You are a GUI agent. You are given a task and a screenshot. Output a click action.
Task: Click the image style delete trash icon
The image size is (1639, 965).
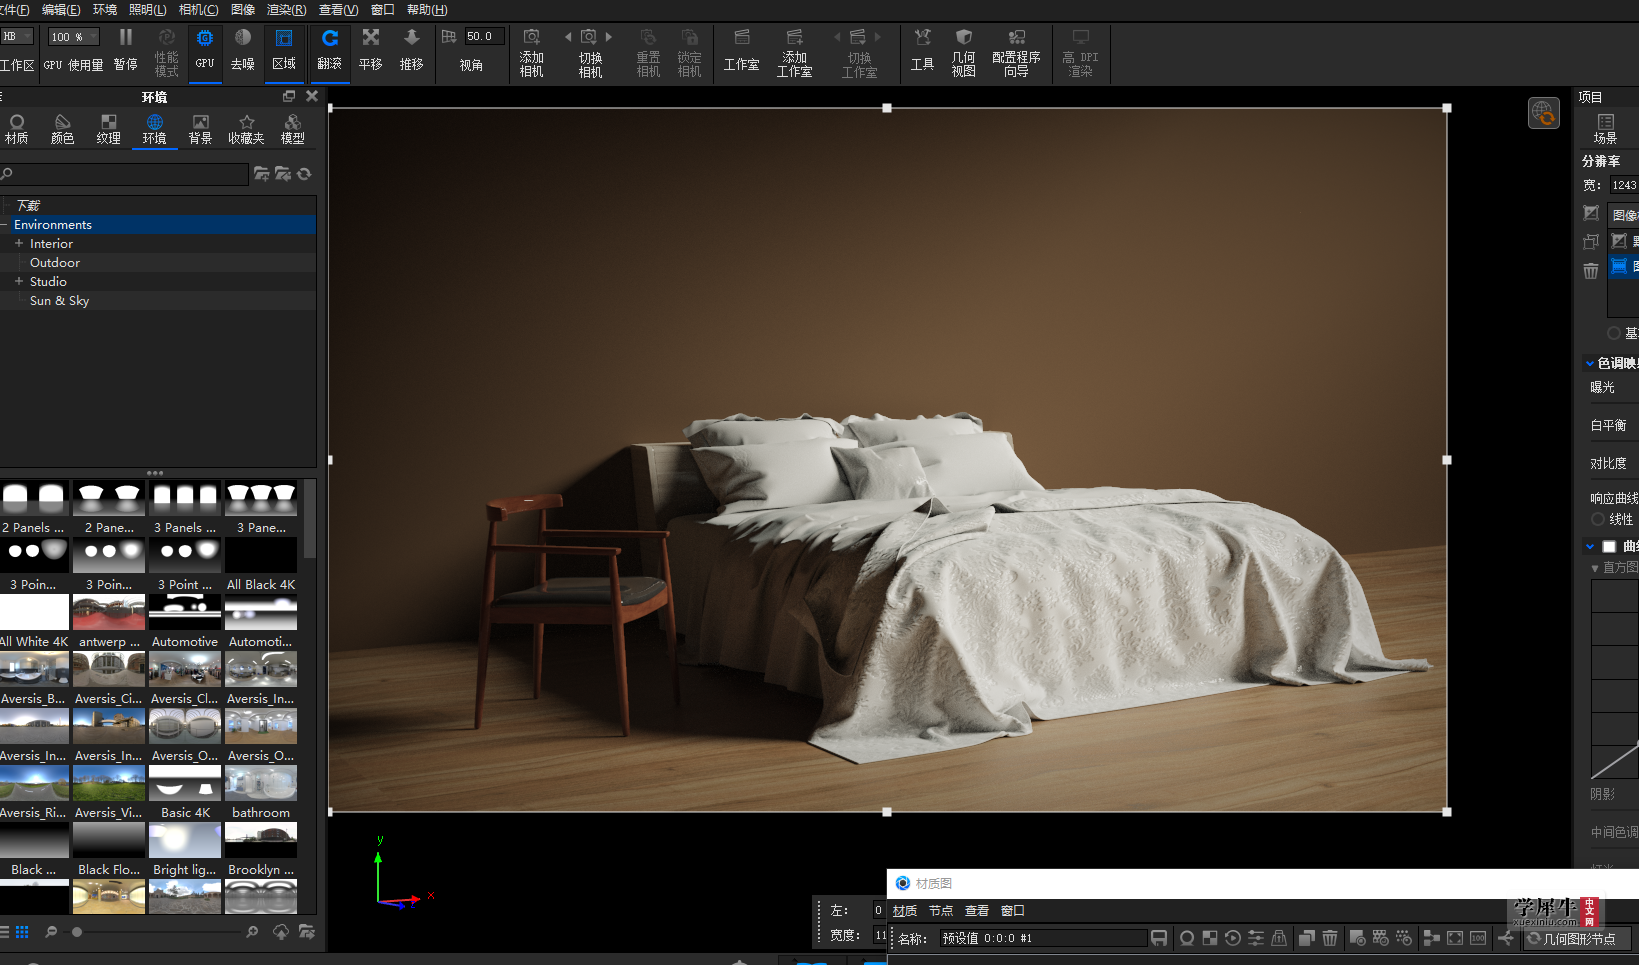tap(1591, 270)
